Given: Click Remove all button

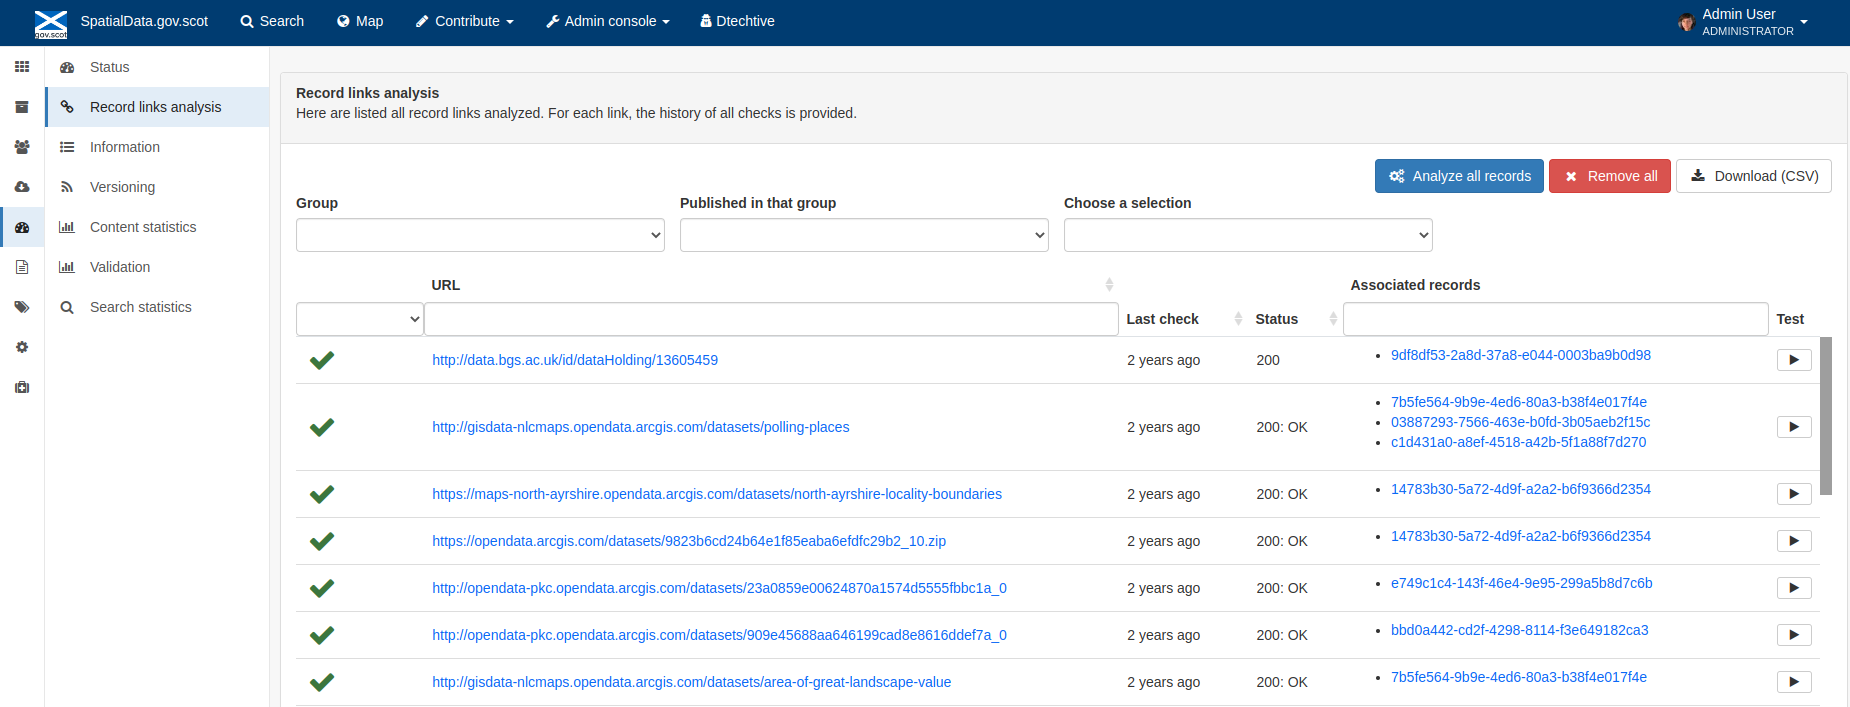Looking at the screenshot, I should click(x=1610, y=176).
